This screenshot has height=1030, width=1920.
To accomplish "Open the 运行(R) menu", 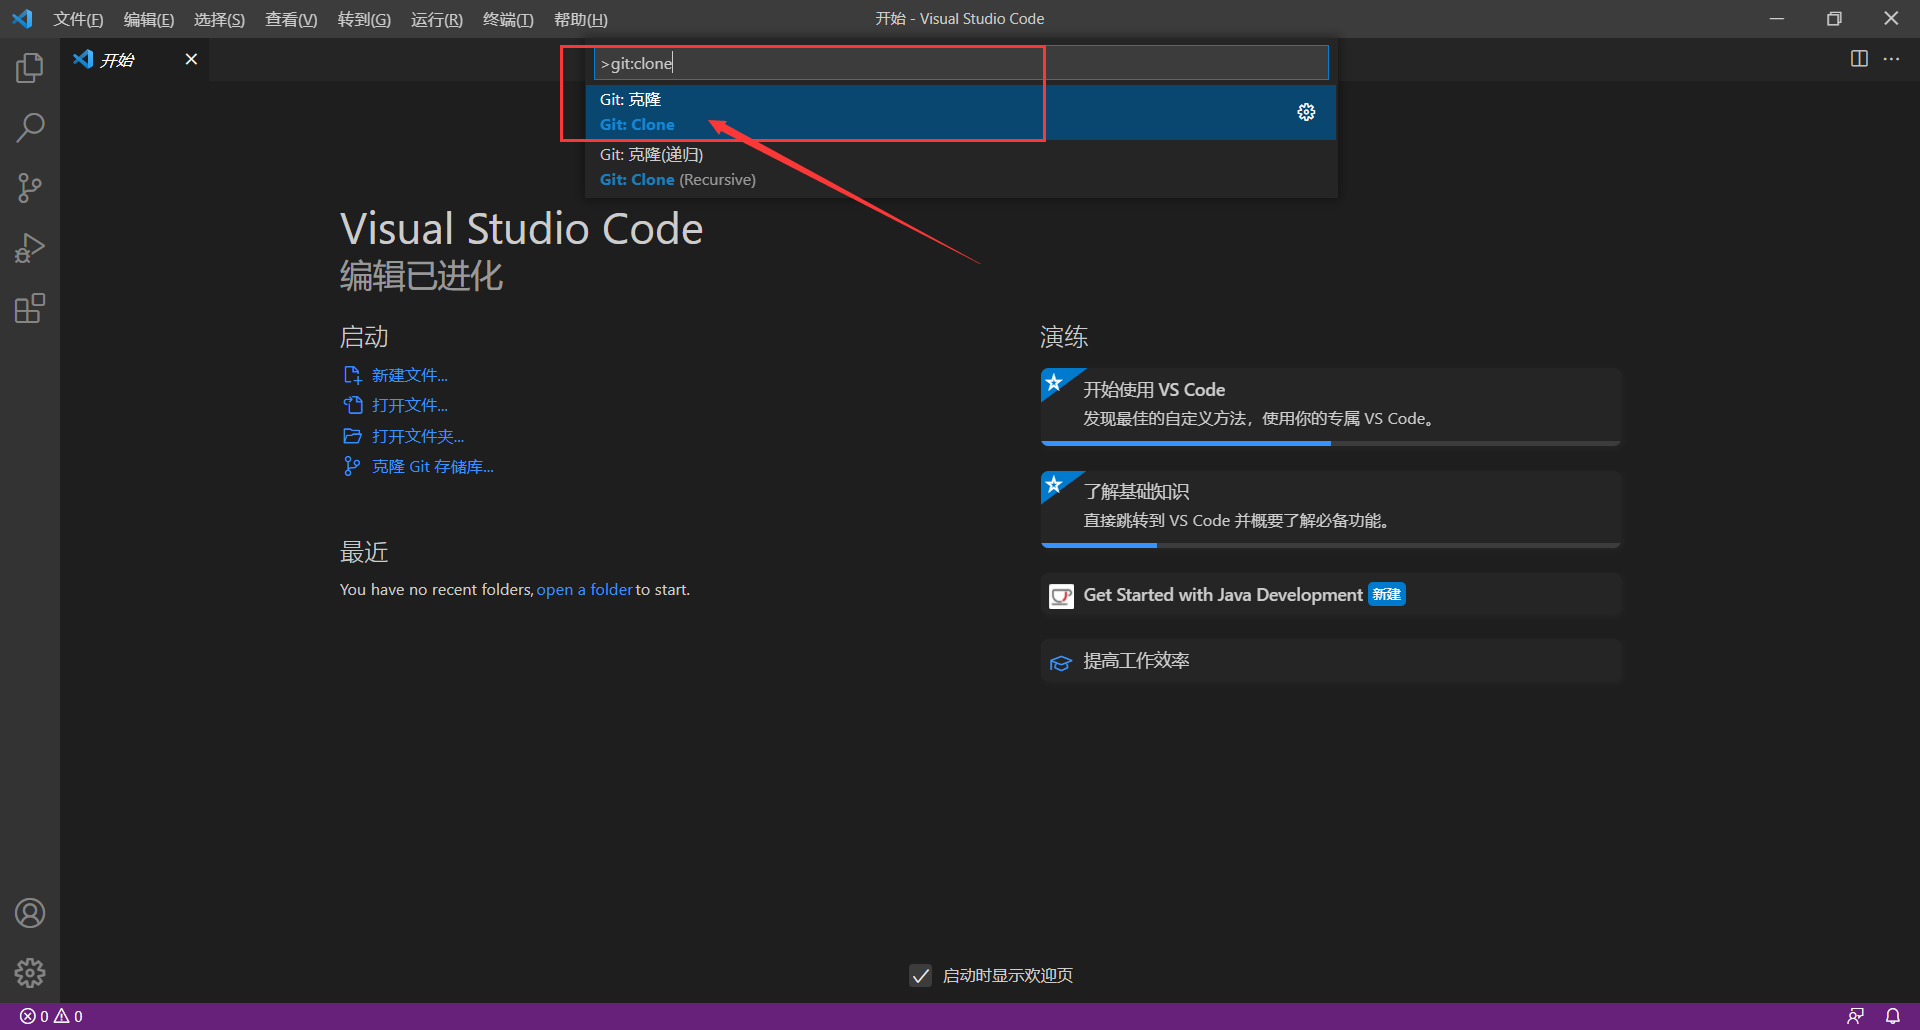I will pos(437,19).
